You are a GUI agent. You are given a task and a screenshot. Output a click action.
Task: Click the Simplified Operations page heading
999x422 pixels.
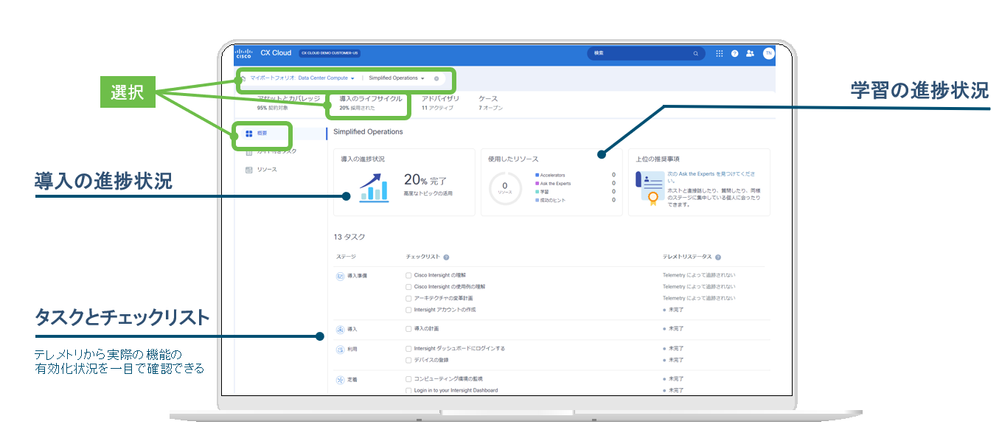pyautogui.click(x=368, y=132)
